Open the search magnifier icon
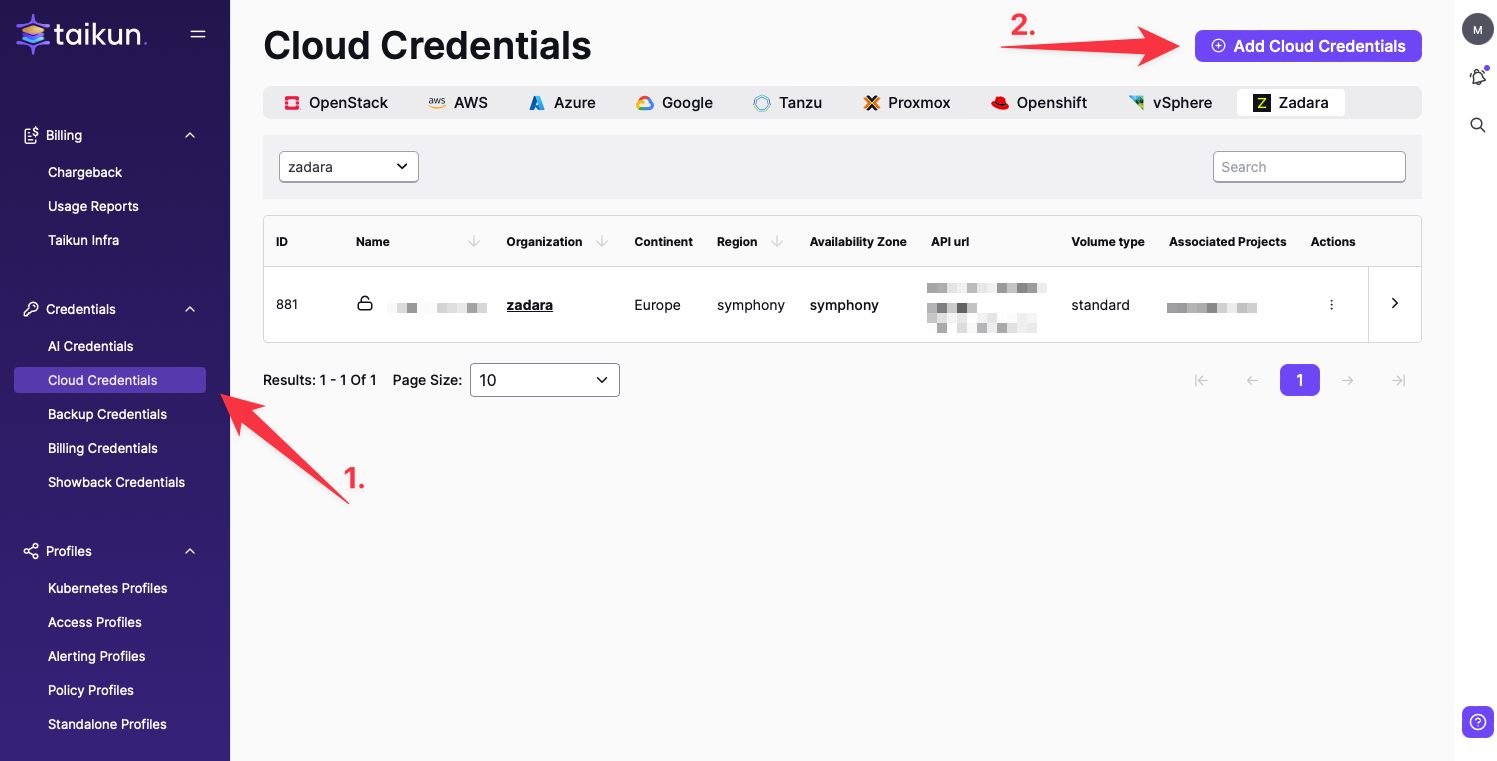Viewport: 1497px width, 761px height. pos(1478,125)
